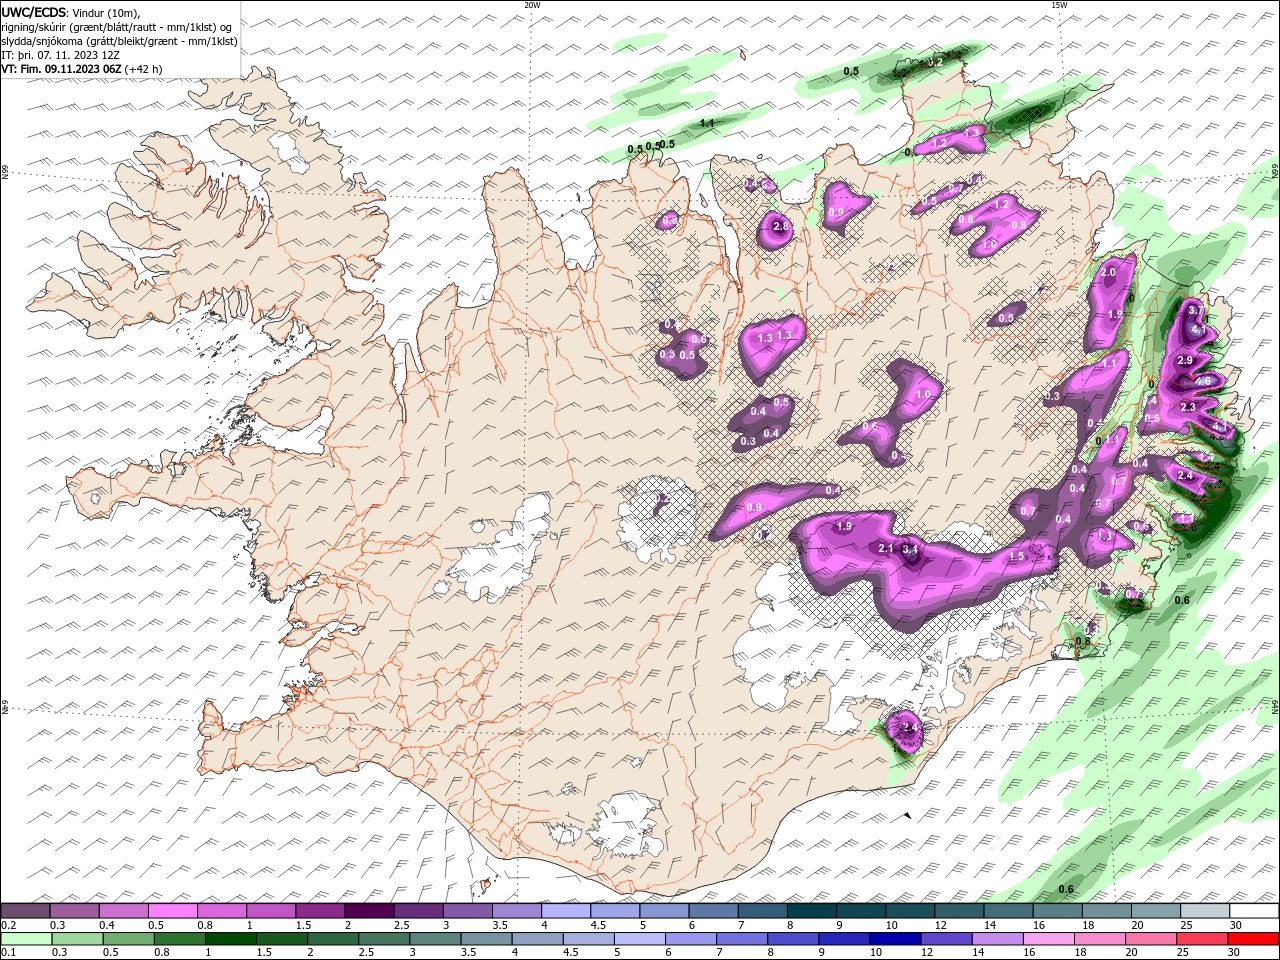This screenshot has height=960, width=1280.
Task: Select the 2.0 value in the northeast
Action: coord(1108,273)
